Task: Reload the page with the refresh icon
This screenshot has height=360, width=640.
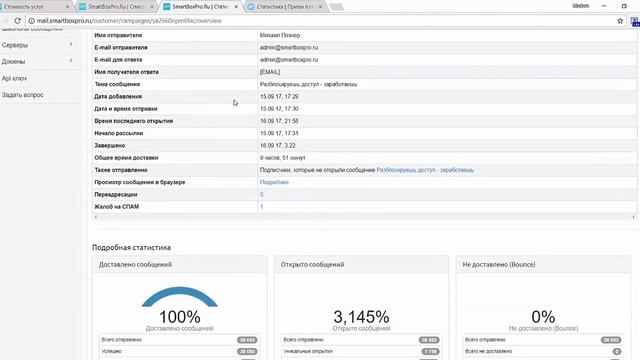Action: click(x=18, y=20)
